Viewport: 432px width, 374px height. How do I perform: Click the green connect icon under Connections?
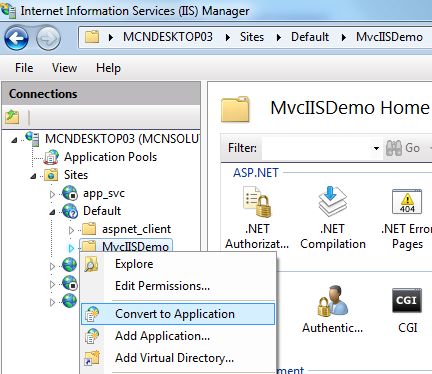point(12,117)
